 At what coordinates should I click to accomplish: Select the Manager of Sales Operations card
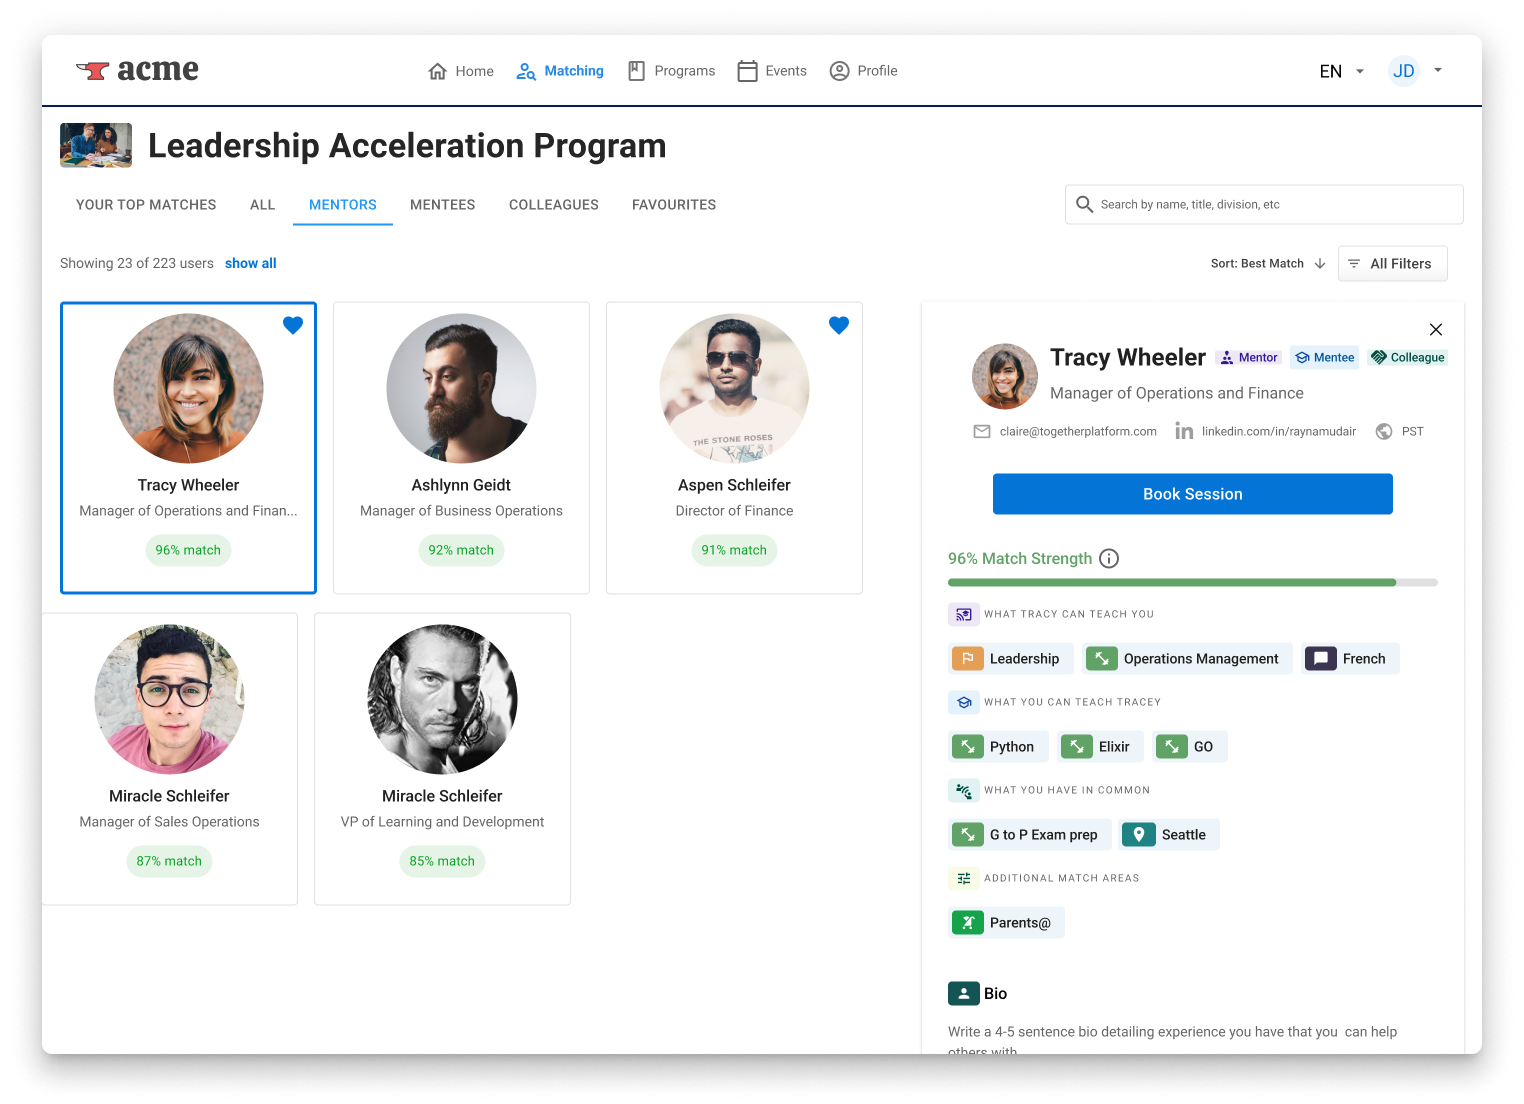(x=169, y=759)
